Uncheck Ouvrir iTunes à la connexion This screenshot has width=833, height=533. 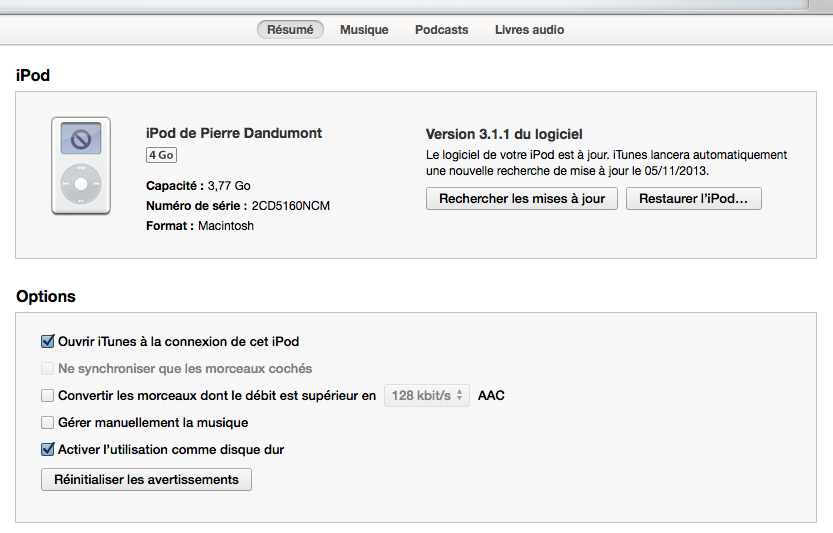pyautogui.click(x=48, y=341)
